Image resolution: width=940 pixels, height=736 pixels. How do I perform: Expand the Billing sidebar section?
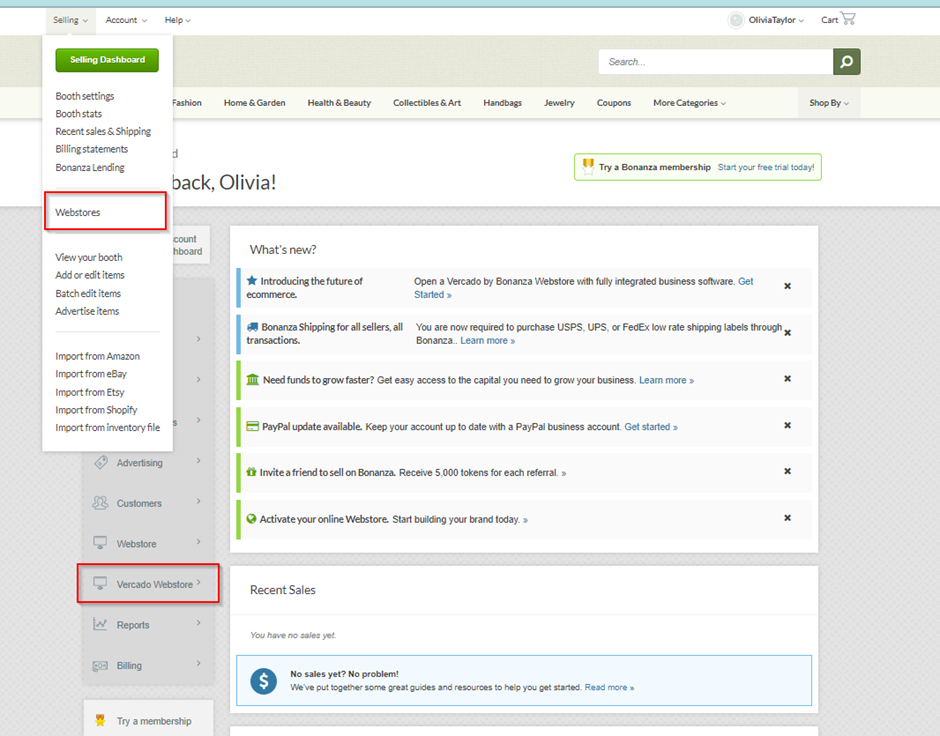198,663
